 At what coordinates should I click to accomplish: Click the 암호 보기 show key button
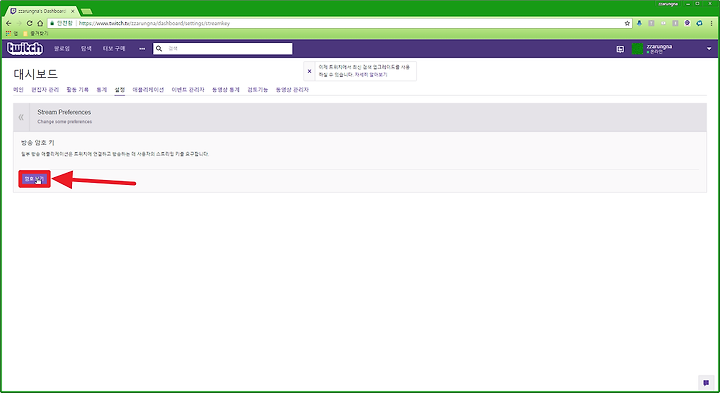pos(34,179)
